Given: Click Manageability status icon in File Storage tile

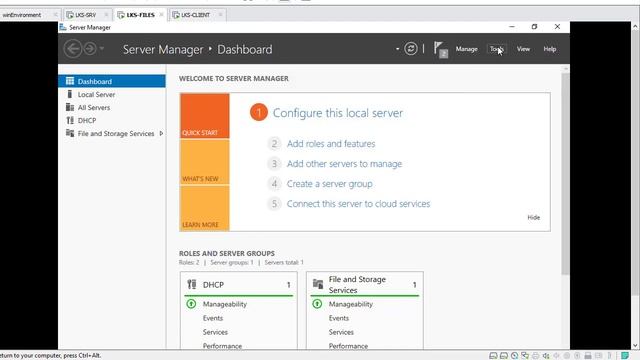Looking at the screenshot, I should (317, 304).
